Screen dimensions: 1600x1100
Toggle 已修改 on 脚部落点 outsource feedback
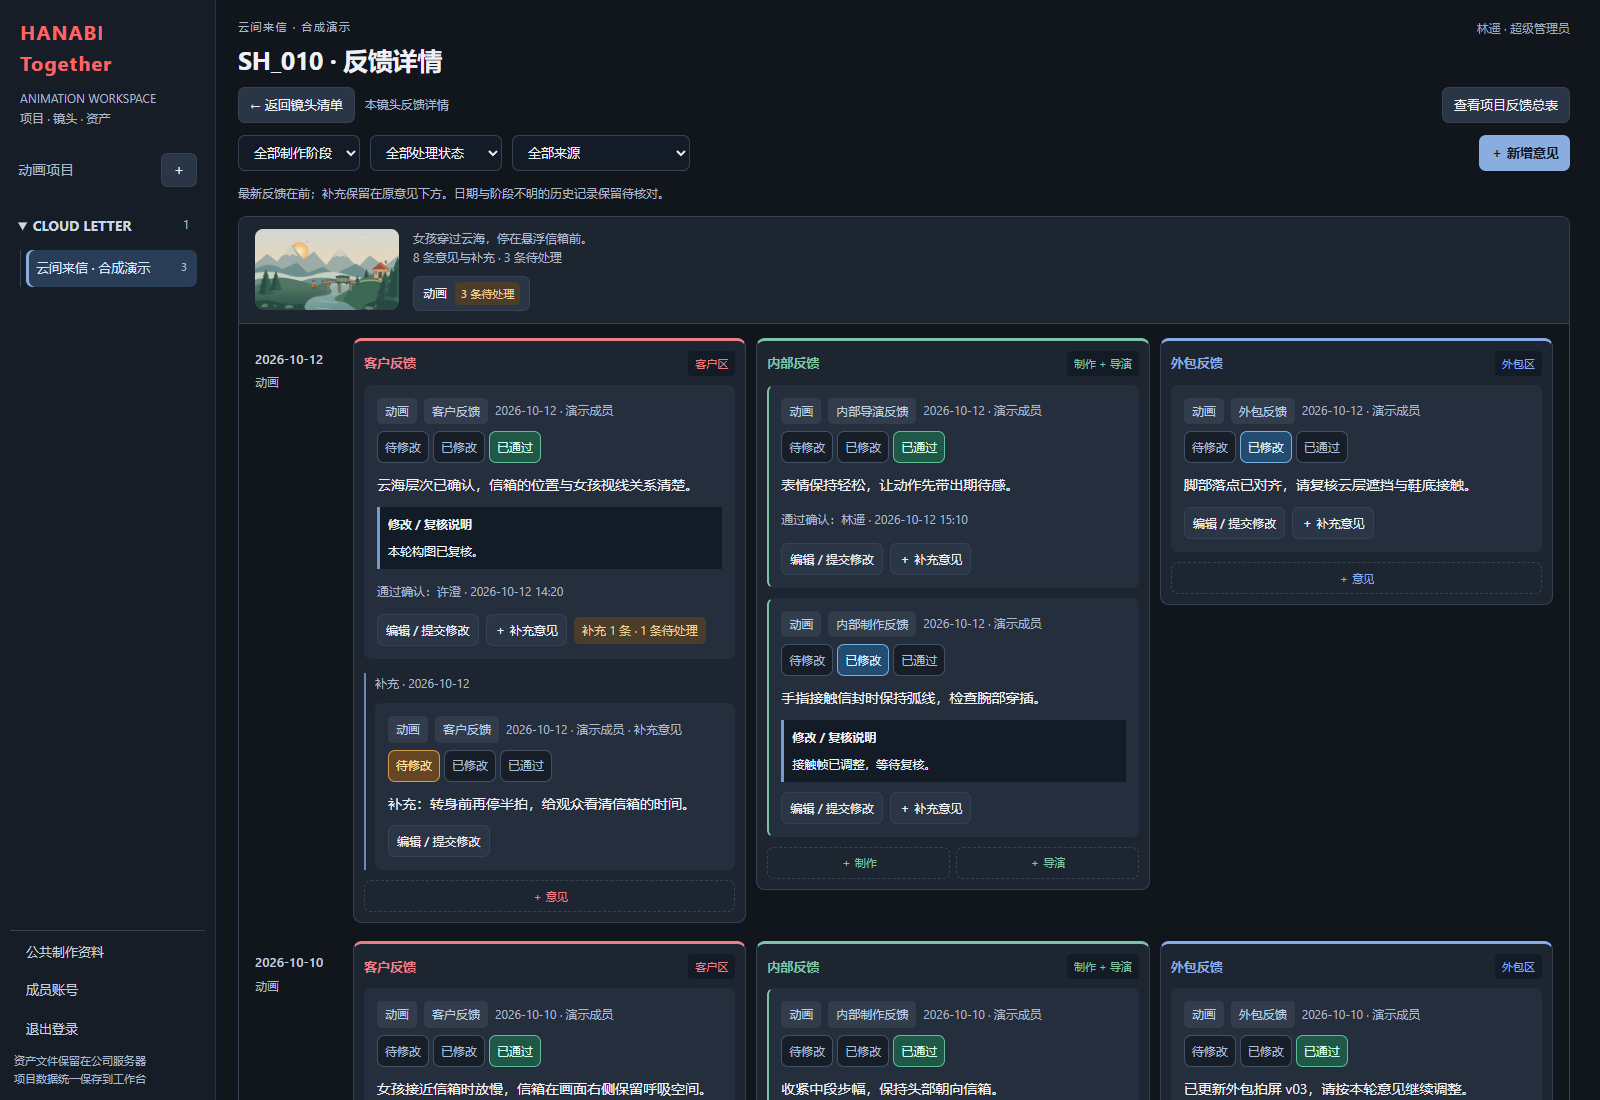point(1266,448)
